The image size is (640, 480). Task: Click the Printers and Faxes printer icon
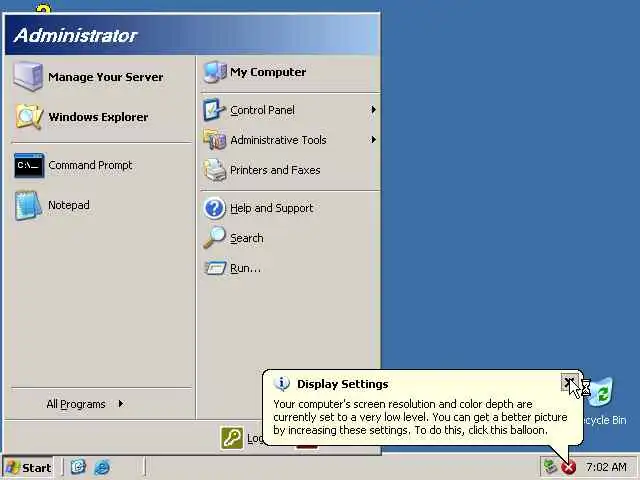click(x=215, y=170)
